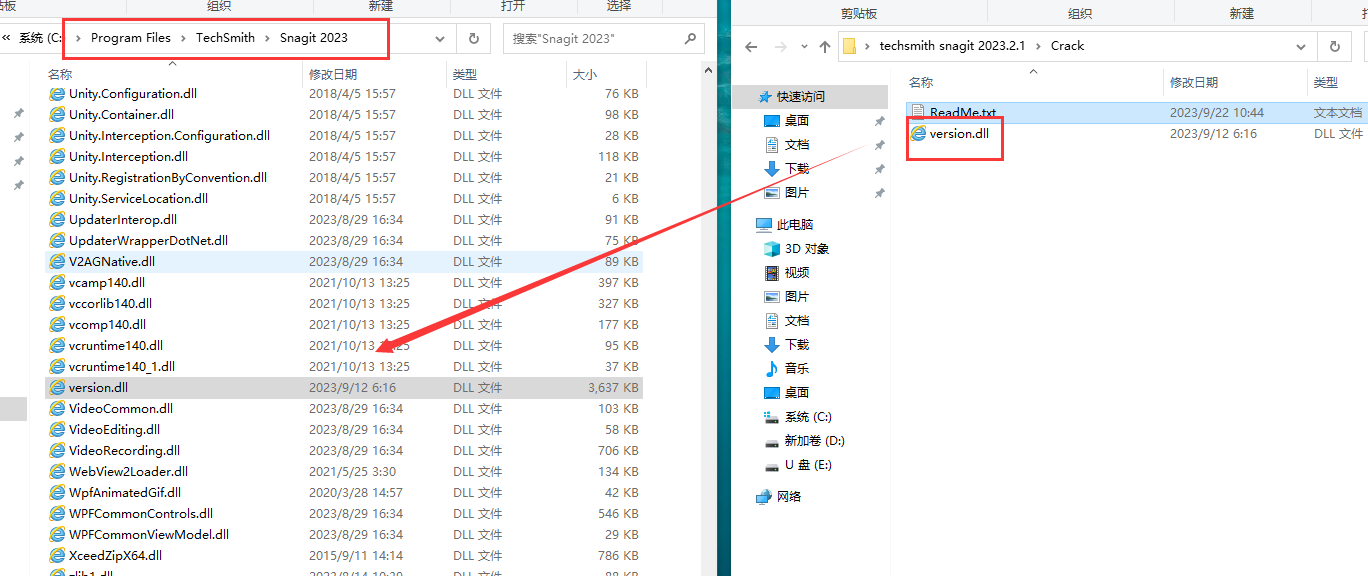Image resolution: width=1368 pixels, height=576 pixels.
Task: Select version.dll in the Crack folder
Action: point(958,133)
